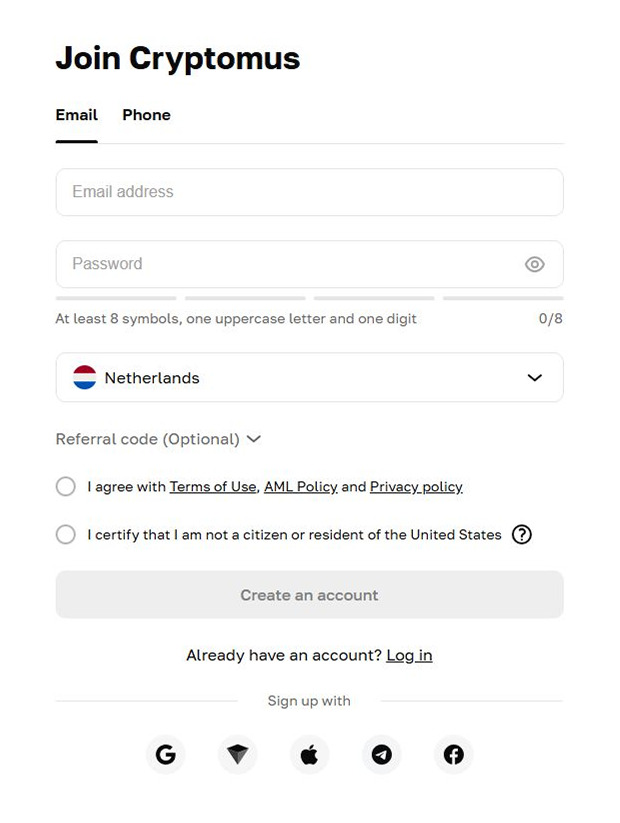Sign up with Google
Image resolution: width=620 pixels, height=823 pixels.
[x=165, y=754]
